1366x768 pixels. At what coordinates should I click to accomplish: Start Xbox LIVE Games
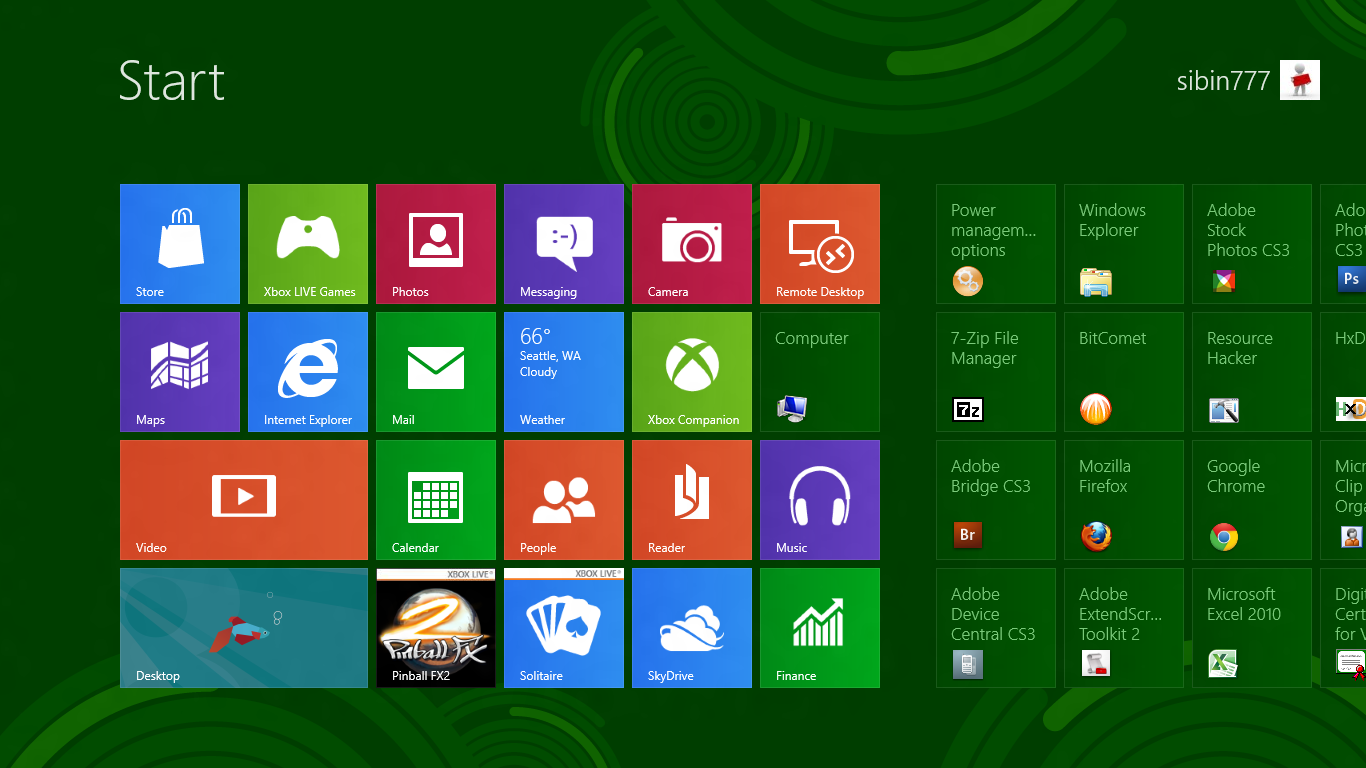(307, 243)
